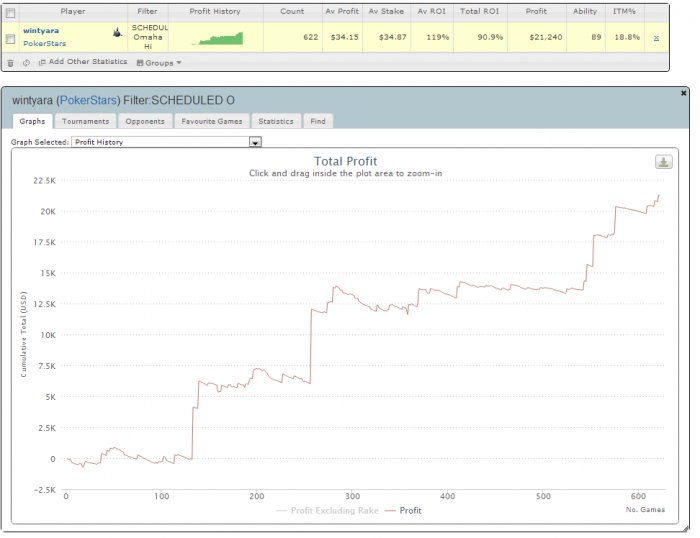Sort by the Total ROI column header
The width and height of the screenshot is (700, 538).
coord(479,12)
